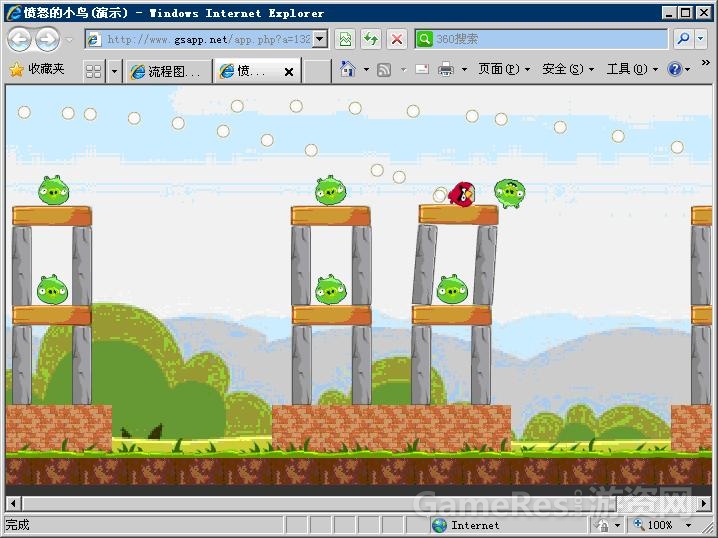The height and width of the screenshot is (538, 718).
Task: Click the pig inside the left tower
Action: pyautogui.click(x=52, y=289)
